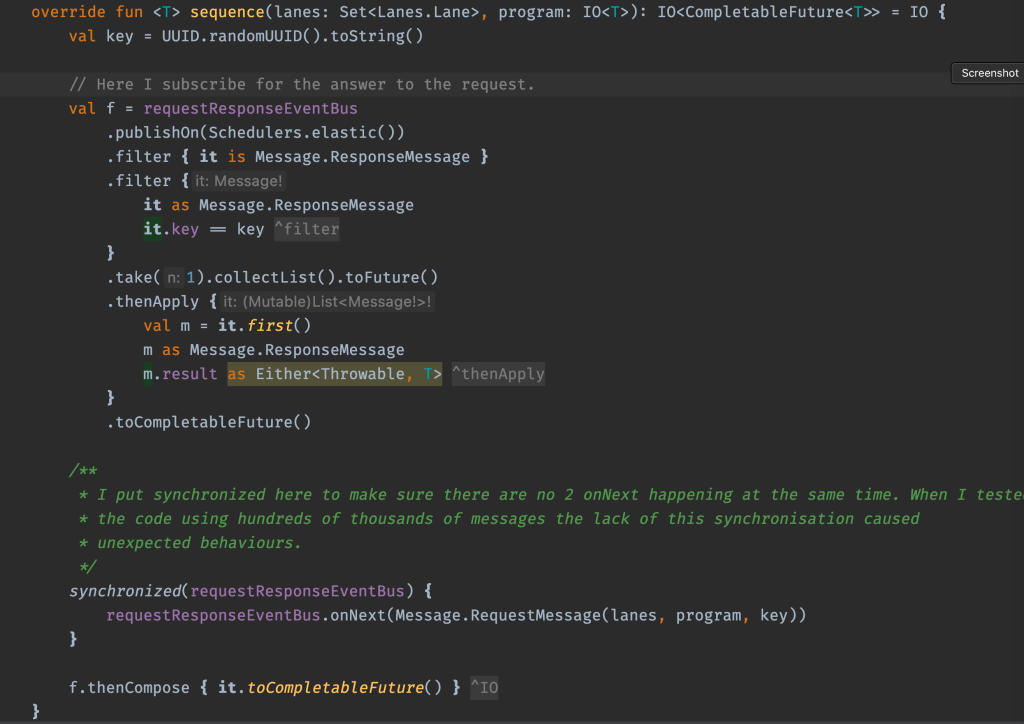
Task: Click the ^IO inlay hint
Action: 484,688
